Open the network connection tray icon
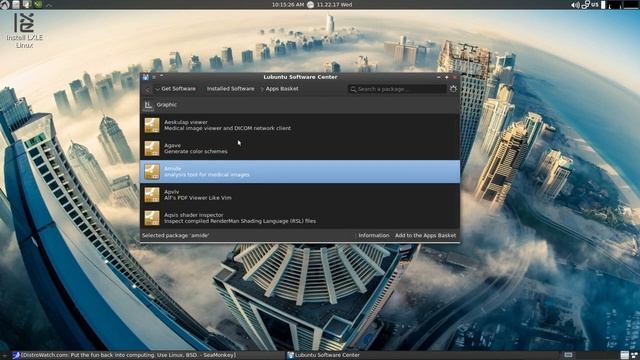 click(585, 5)
